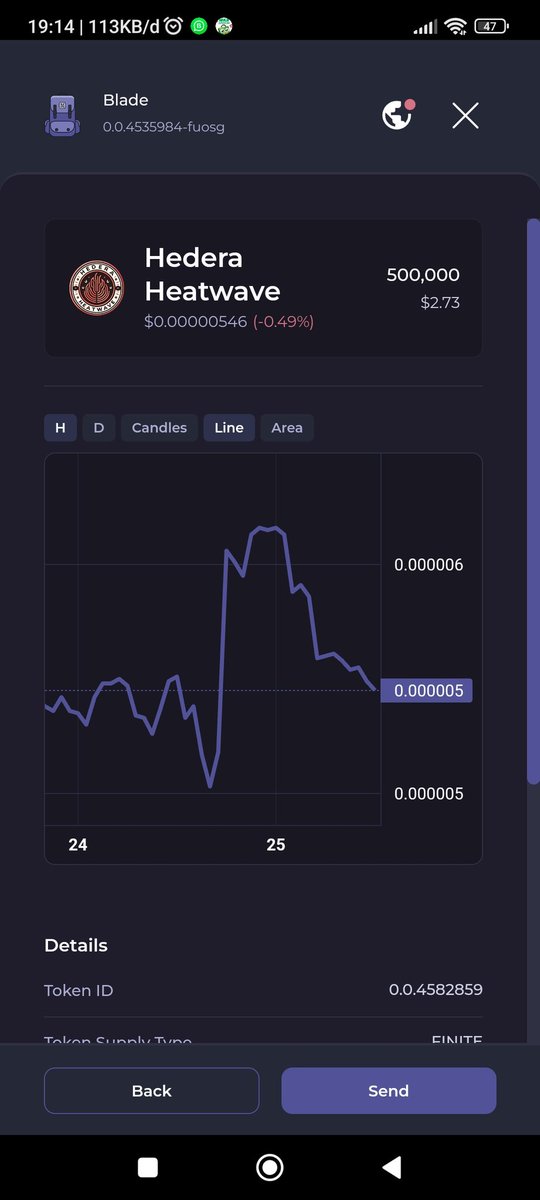Tap the $2.73 balance value
The width and height of the screenshot is (540, 1200).
point(440,302)
